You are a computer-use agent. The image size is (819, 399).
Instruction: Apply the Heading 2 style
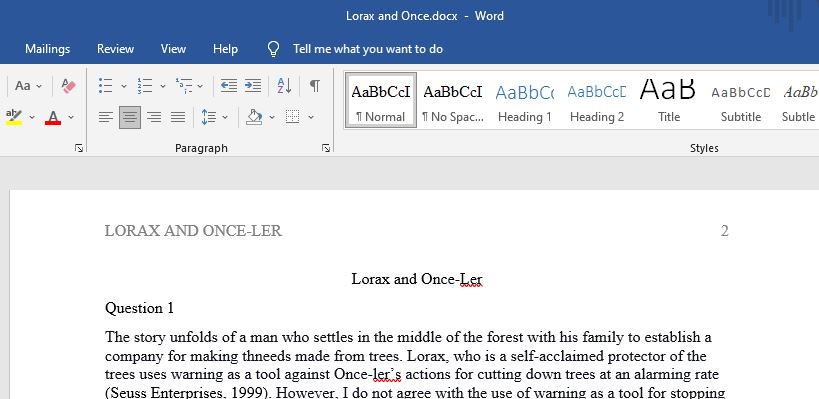pyautogui.click(x=596, y=100)
